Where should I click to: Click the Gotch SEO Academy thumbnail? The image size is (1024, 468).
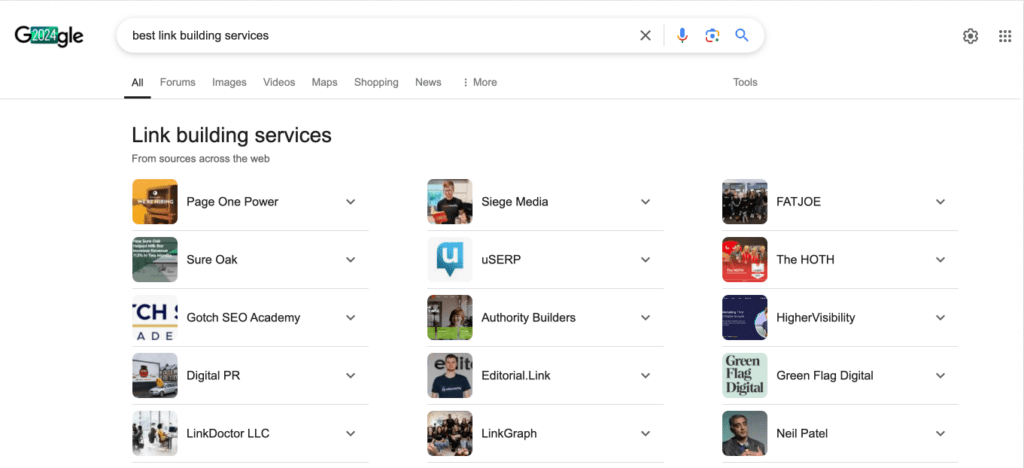155,318
